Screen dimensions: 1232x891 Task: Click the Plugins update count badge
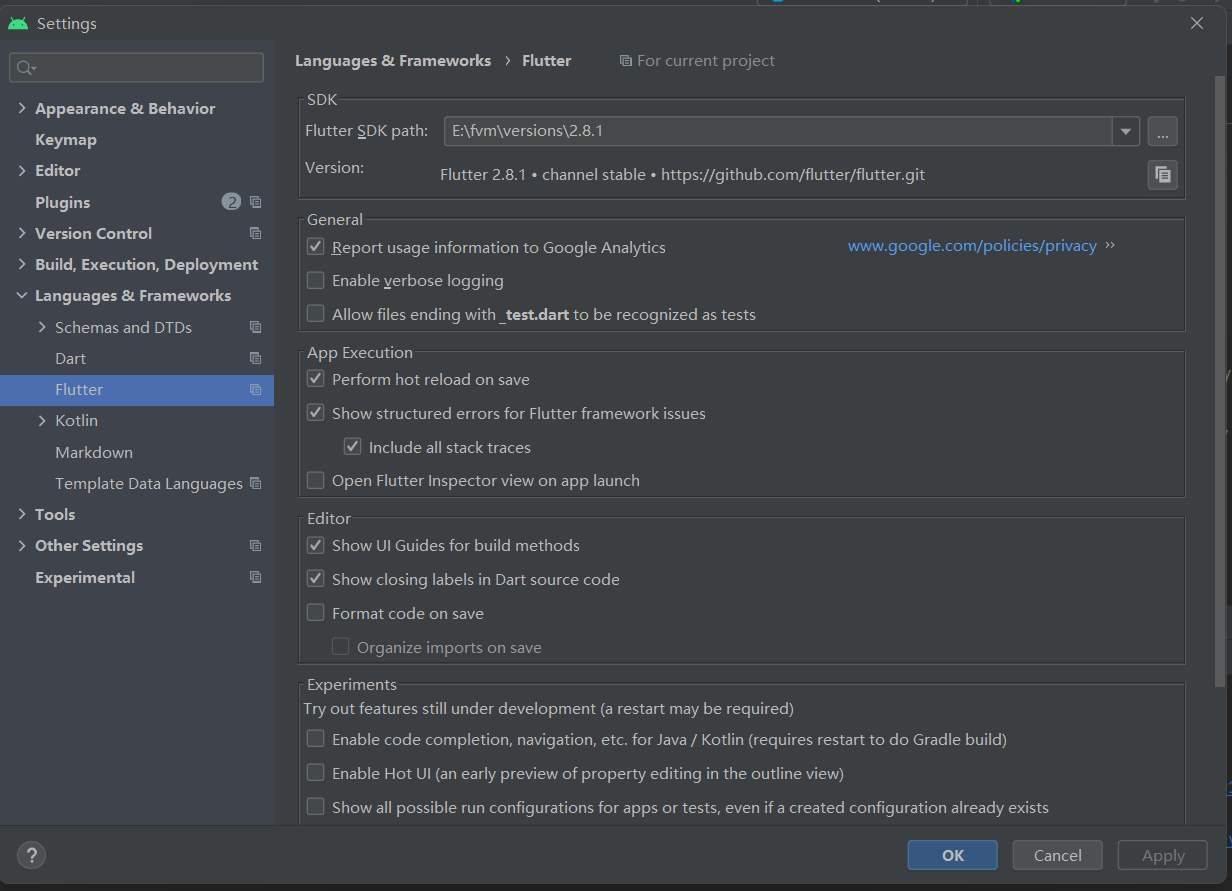(231, 202)
